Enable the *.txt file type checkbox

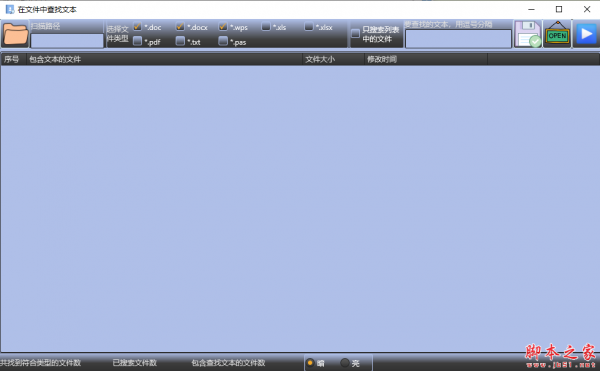(180, 41)
